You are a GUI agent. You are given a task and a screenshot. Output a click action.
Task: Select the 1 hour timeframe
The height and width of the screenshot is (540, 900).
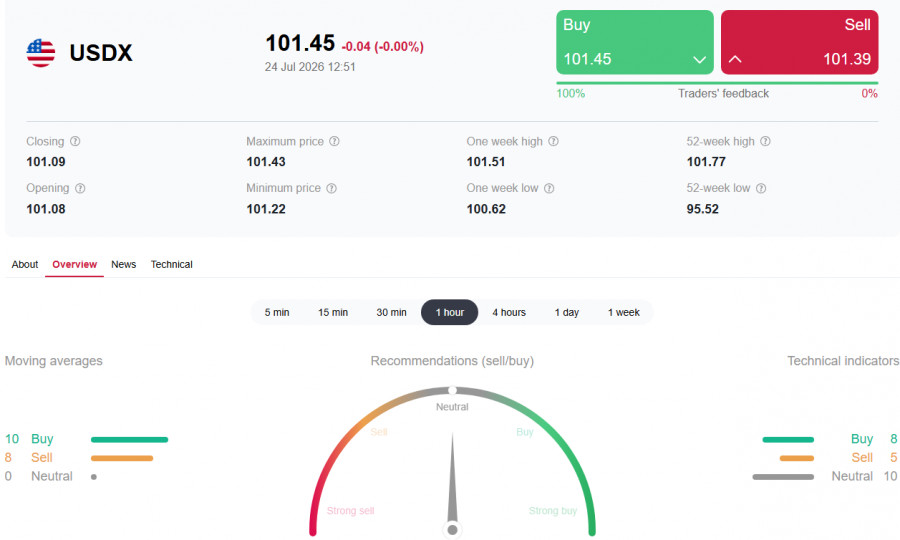tap(449, 312)
